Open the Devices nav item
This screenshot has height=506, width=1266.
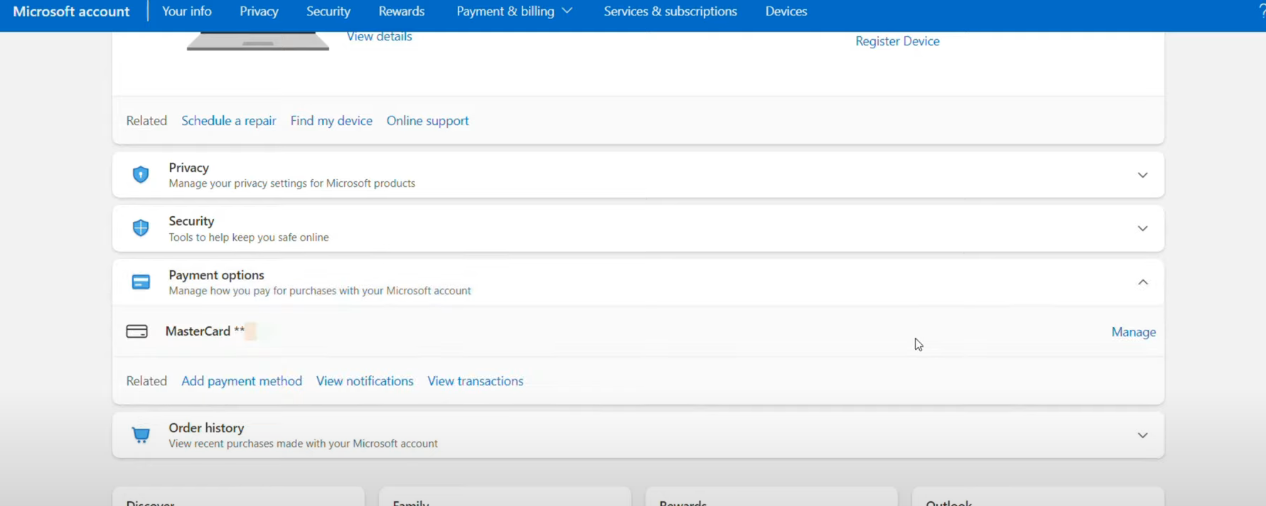pyautogui.click(x=786, y=11)
